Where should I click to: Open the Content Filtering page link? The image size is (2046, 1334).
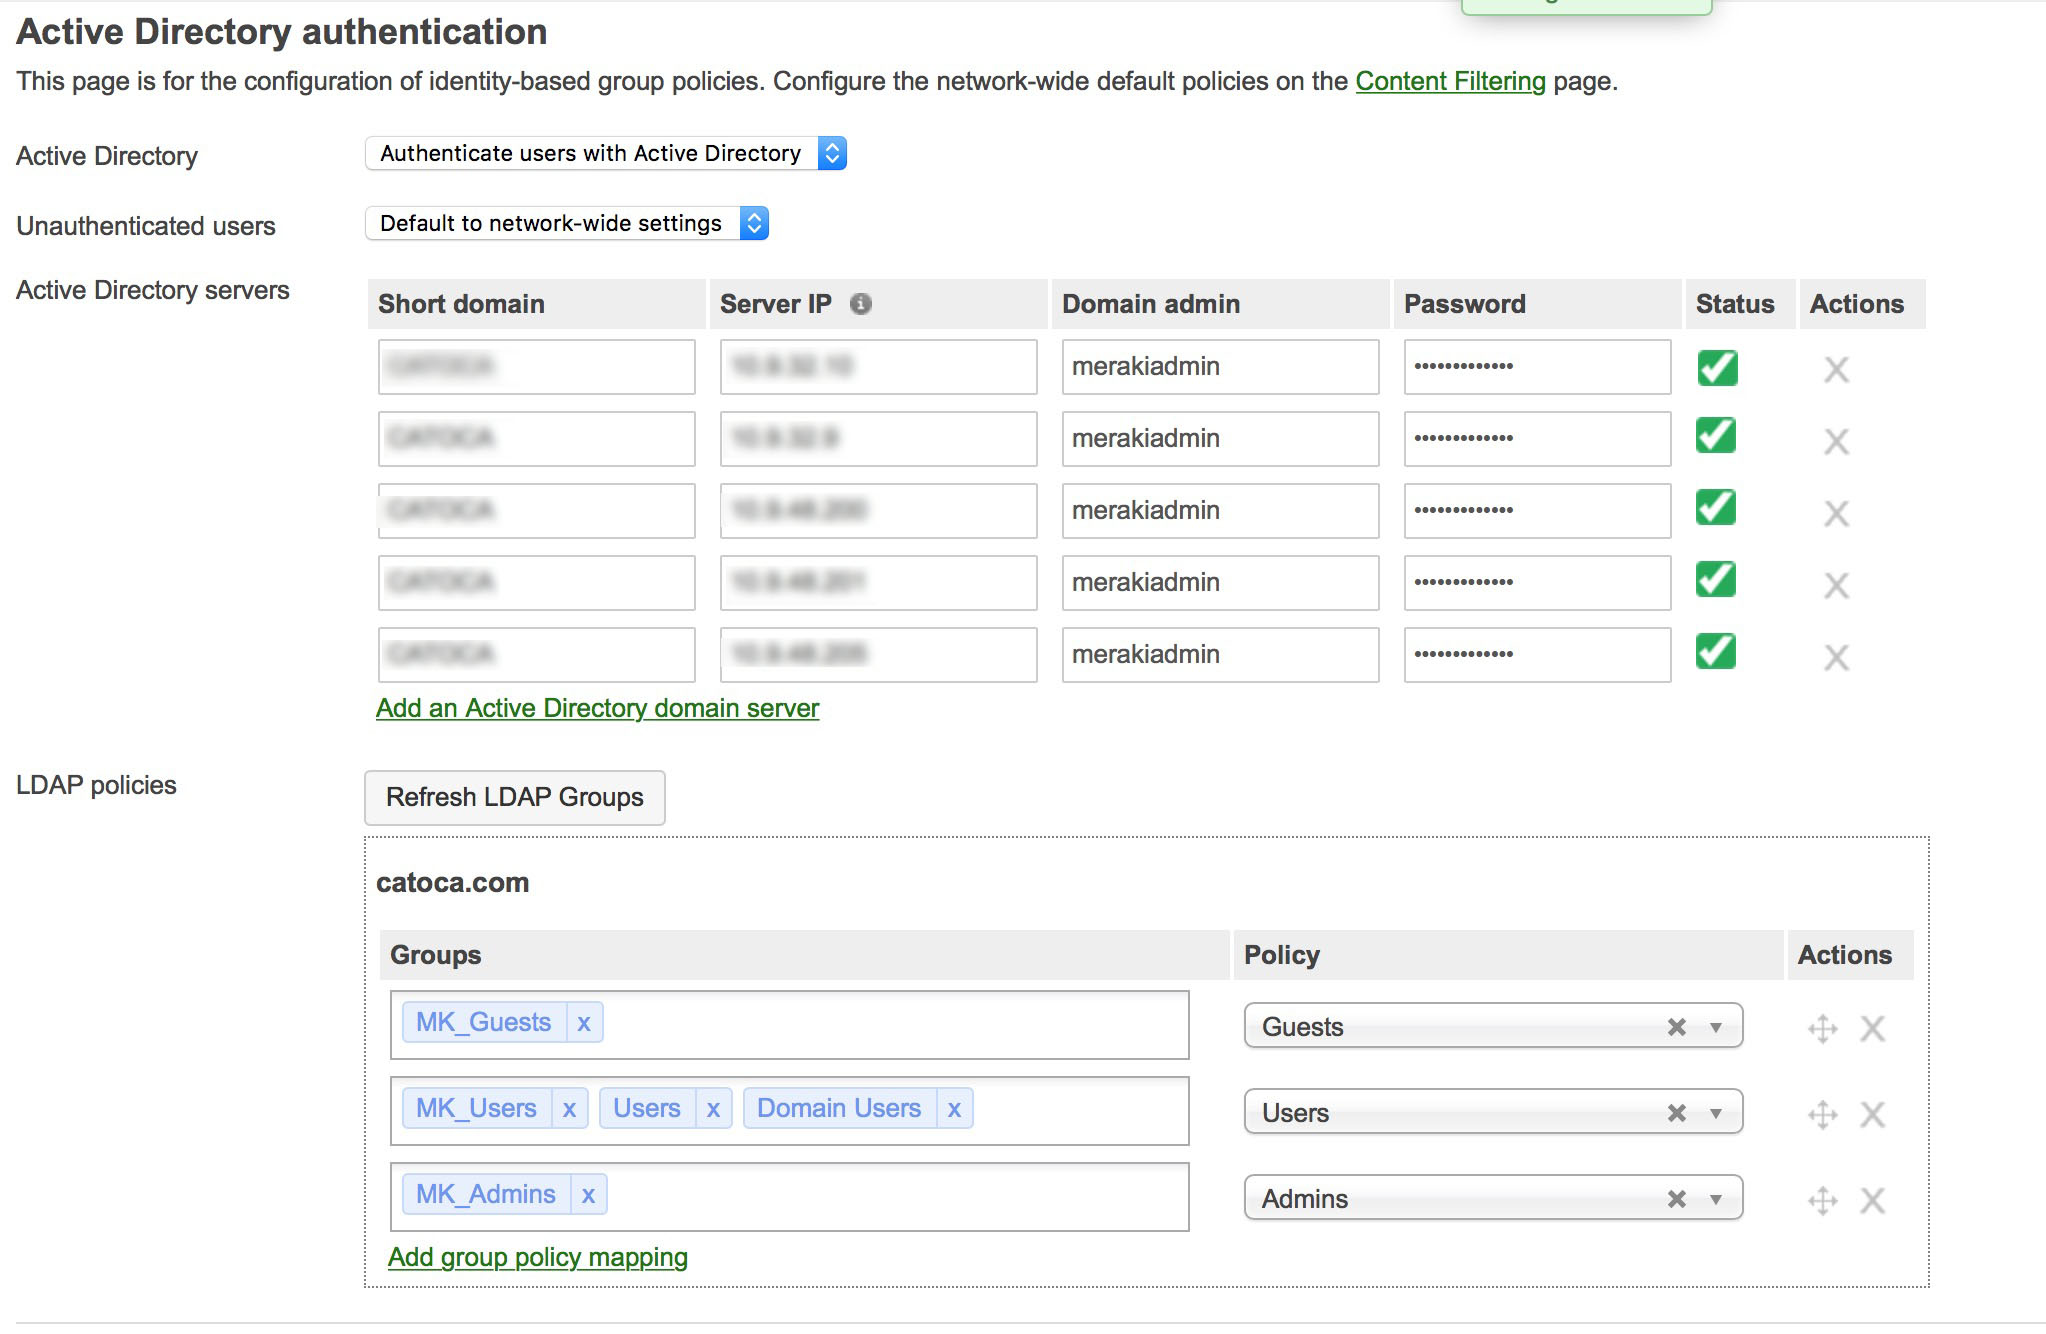pyautogui.click(x=1450, y=81)
